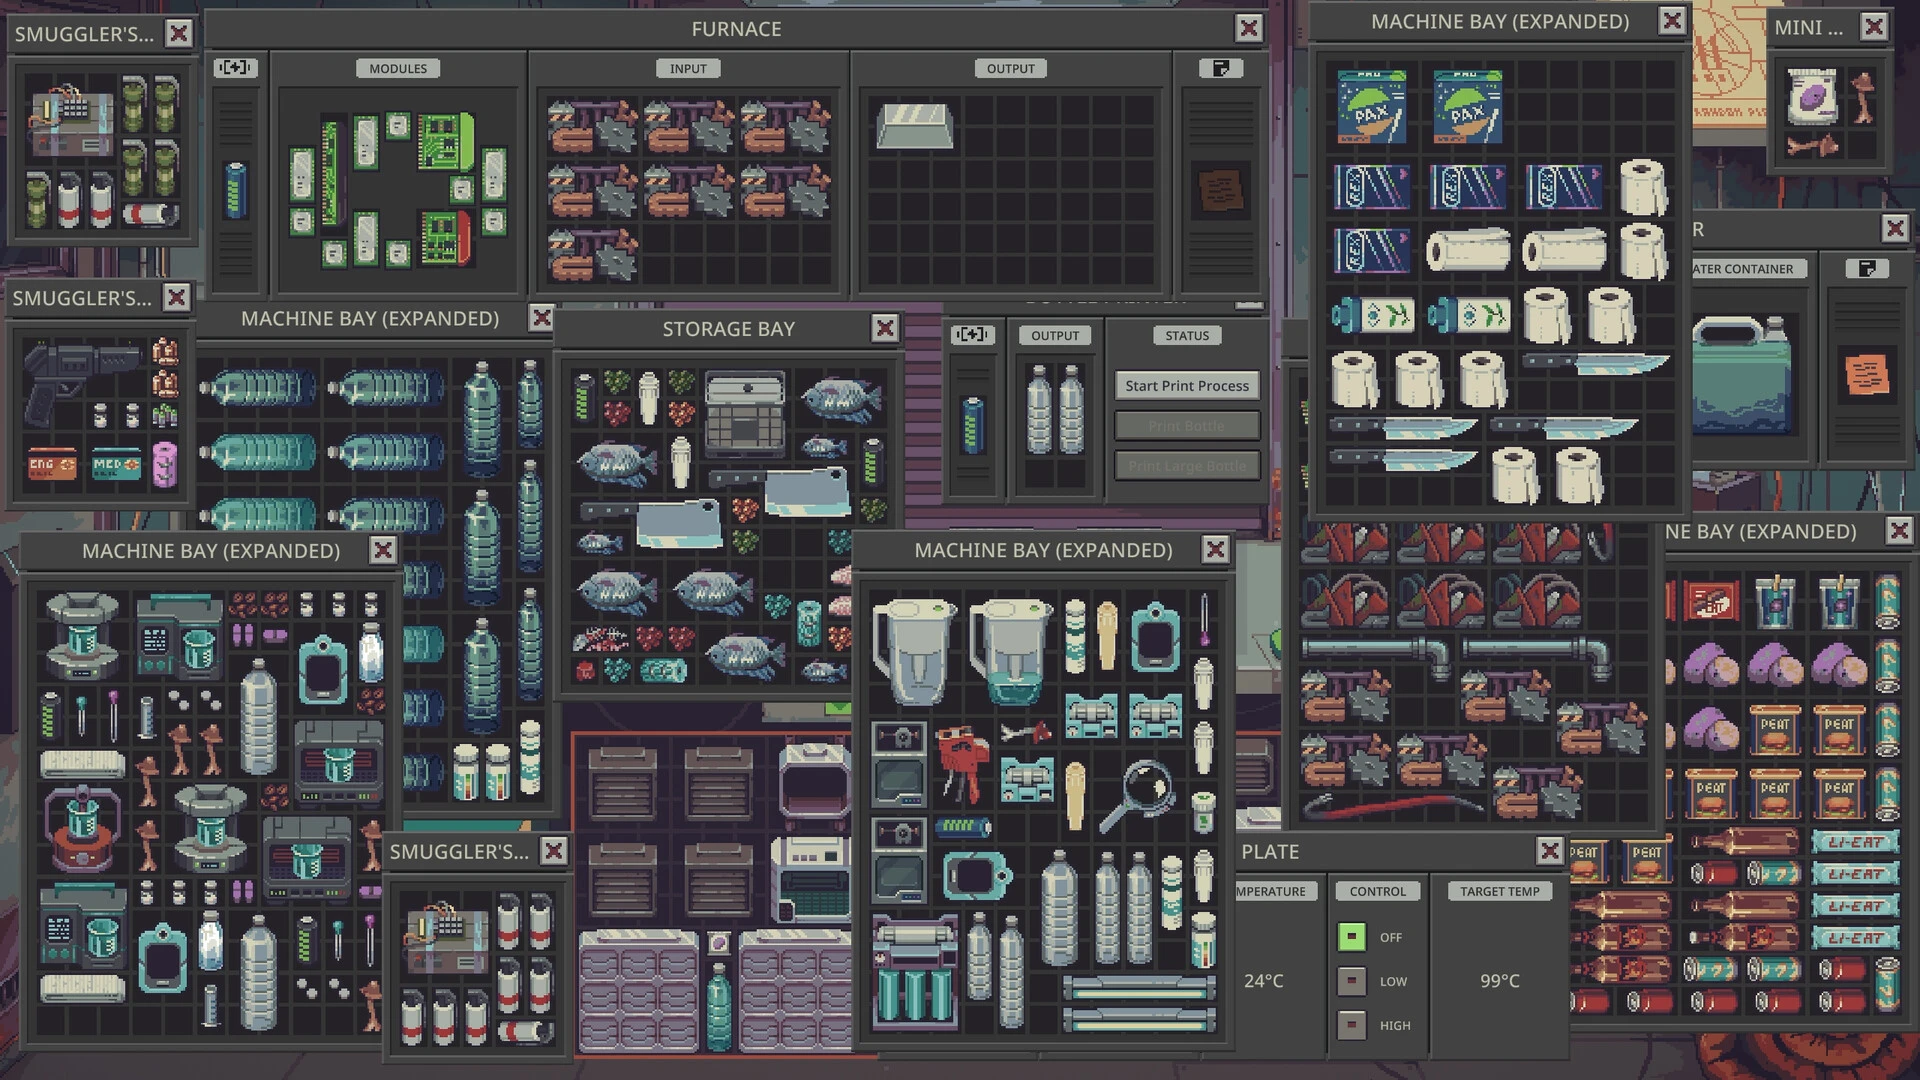The height and width of the screenshot is (1080, 1920).
Task: Select the blue battery in Furnace power slot
Action: (235, 190)
